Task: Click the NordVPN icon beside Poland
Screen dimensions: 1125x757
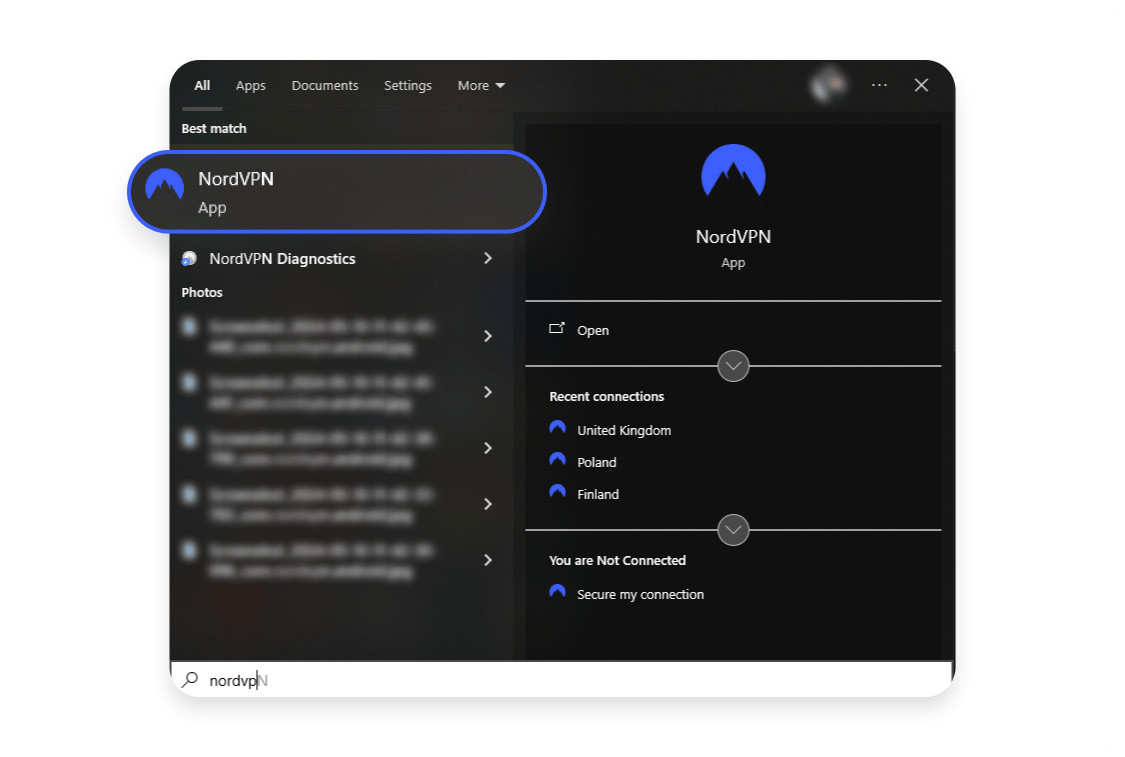Action: point(557,459)
